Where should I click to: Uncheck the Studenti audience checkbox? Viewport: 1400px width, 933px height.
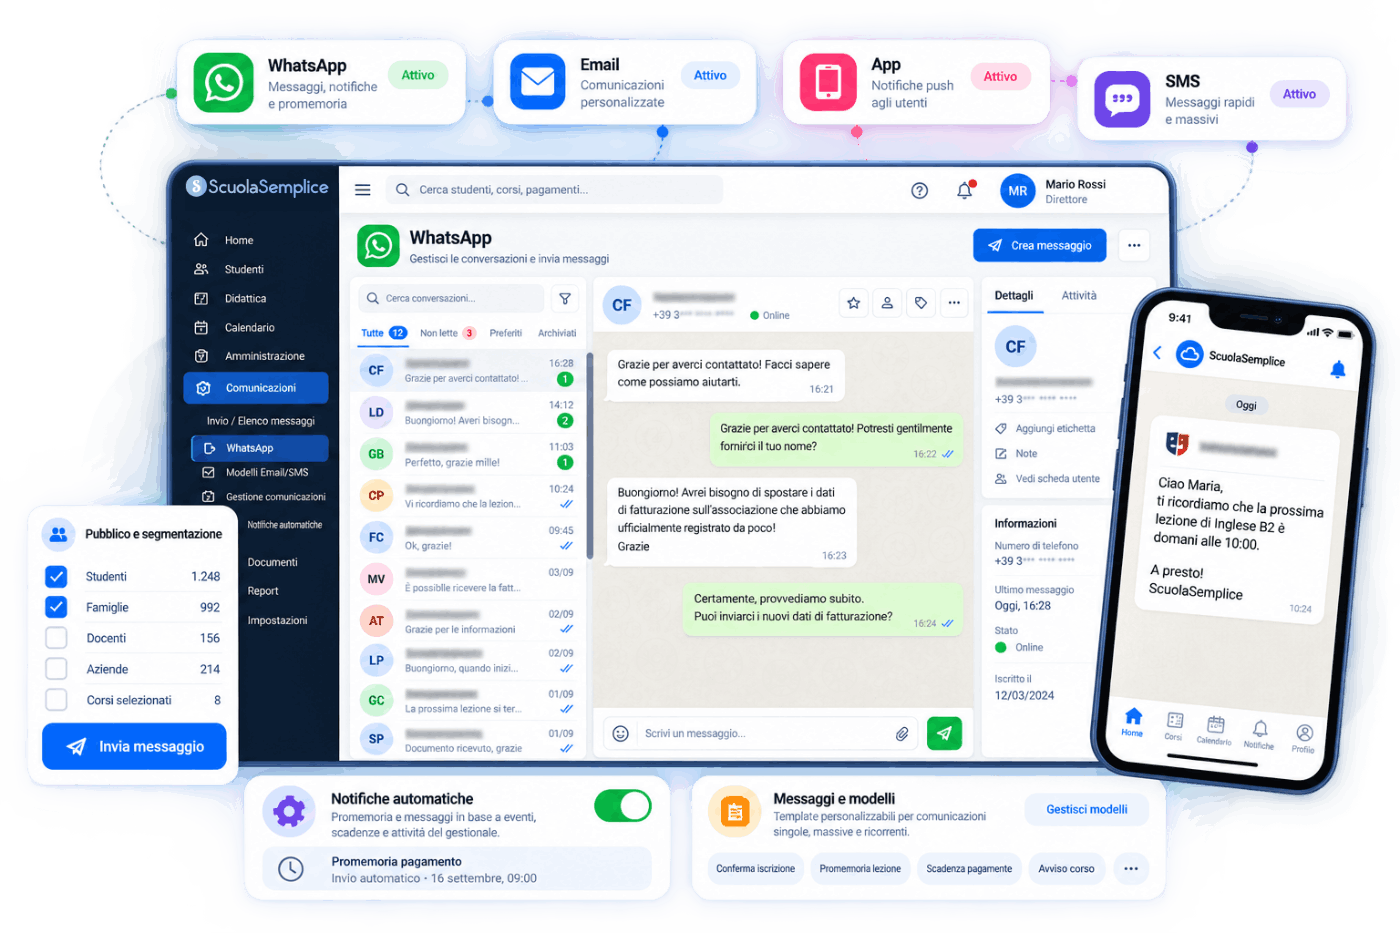tap(56, 577)
